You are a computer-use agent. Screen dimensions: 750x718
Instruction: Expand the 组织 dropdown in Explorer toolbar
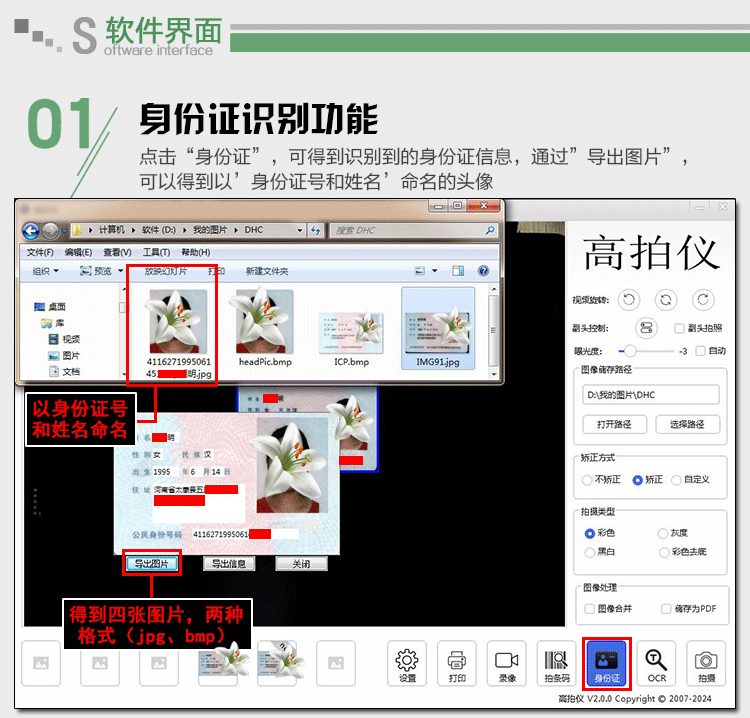coord(46,271)
